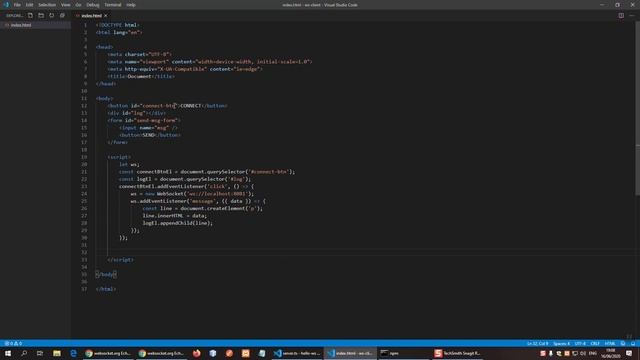
Task: Open the Help menu
Action: click(131, 5)
